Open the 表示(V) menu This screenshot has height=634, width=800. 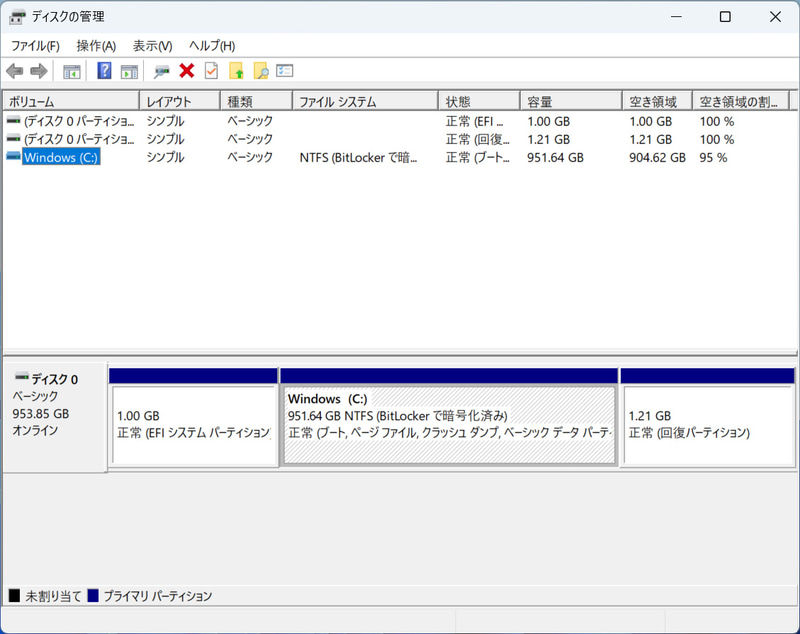(151, 46)
